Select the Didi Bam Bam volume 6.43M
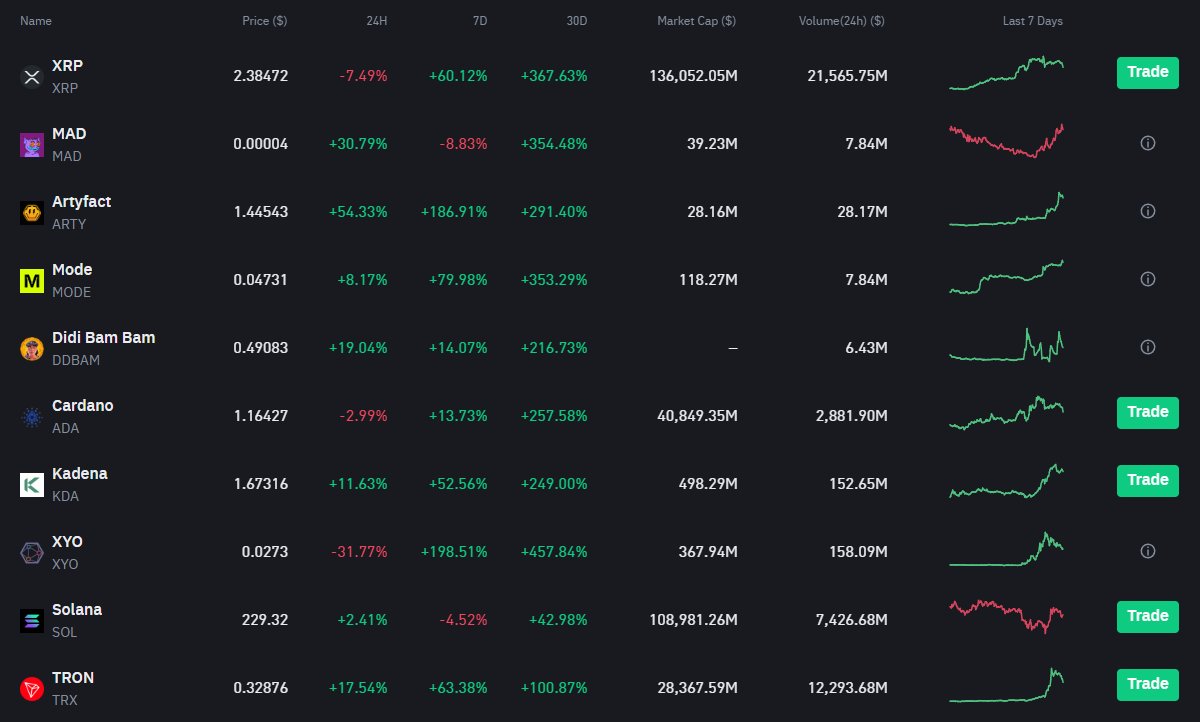The width and height of the screenshot is (1200, 722). pyautogui.click(x=866, y=348)
